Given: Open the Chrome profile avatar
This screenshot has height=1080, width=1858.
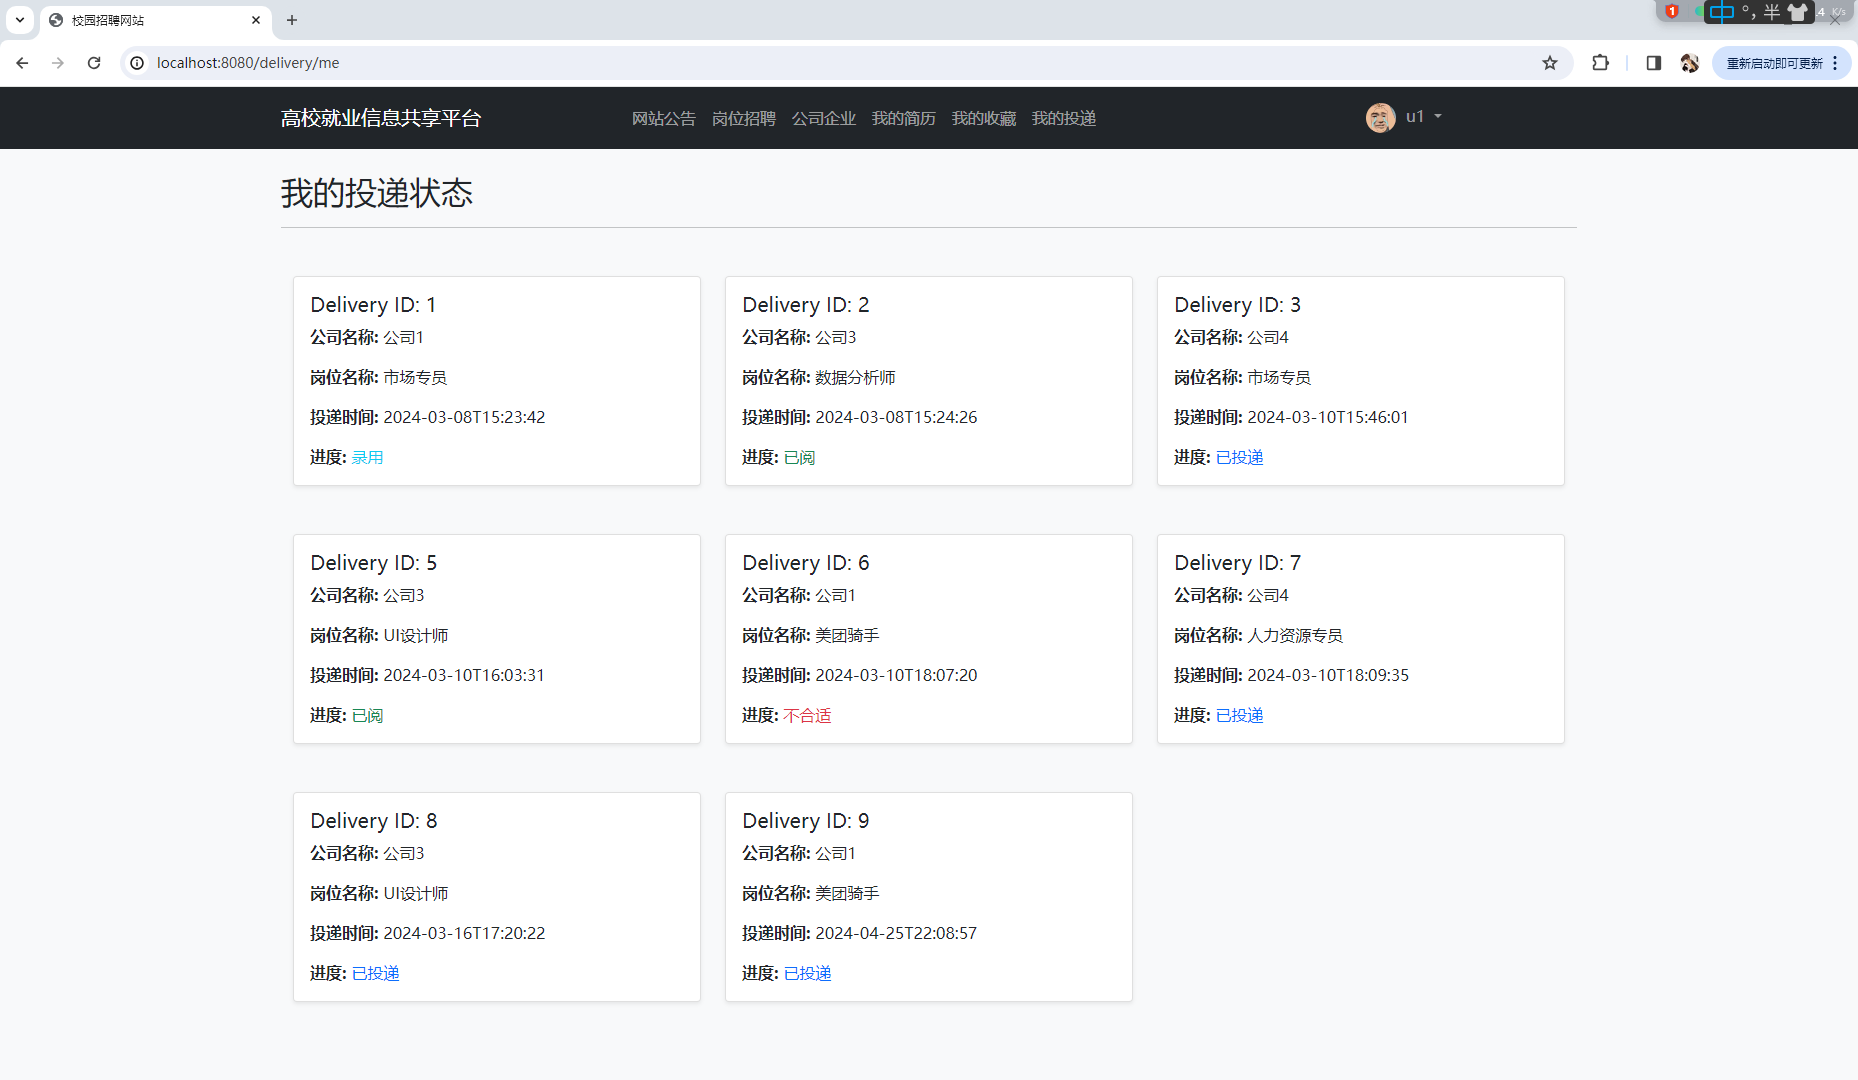Looking at the screenshot, I should pos(1690,63).
